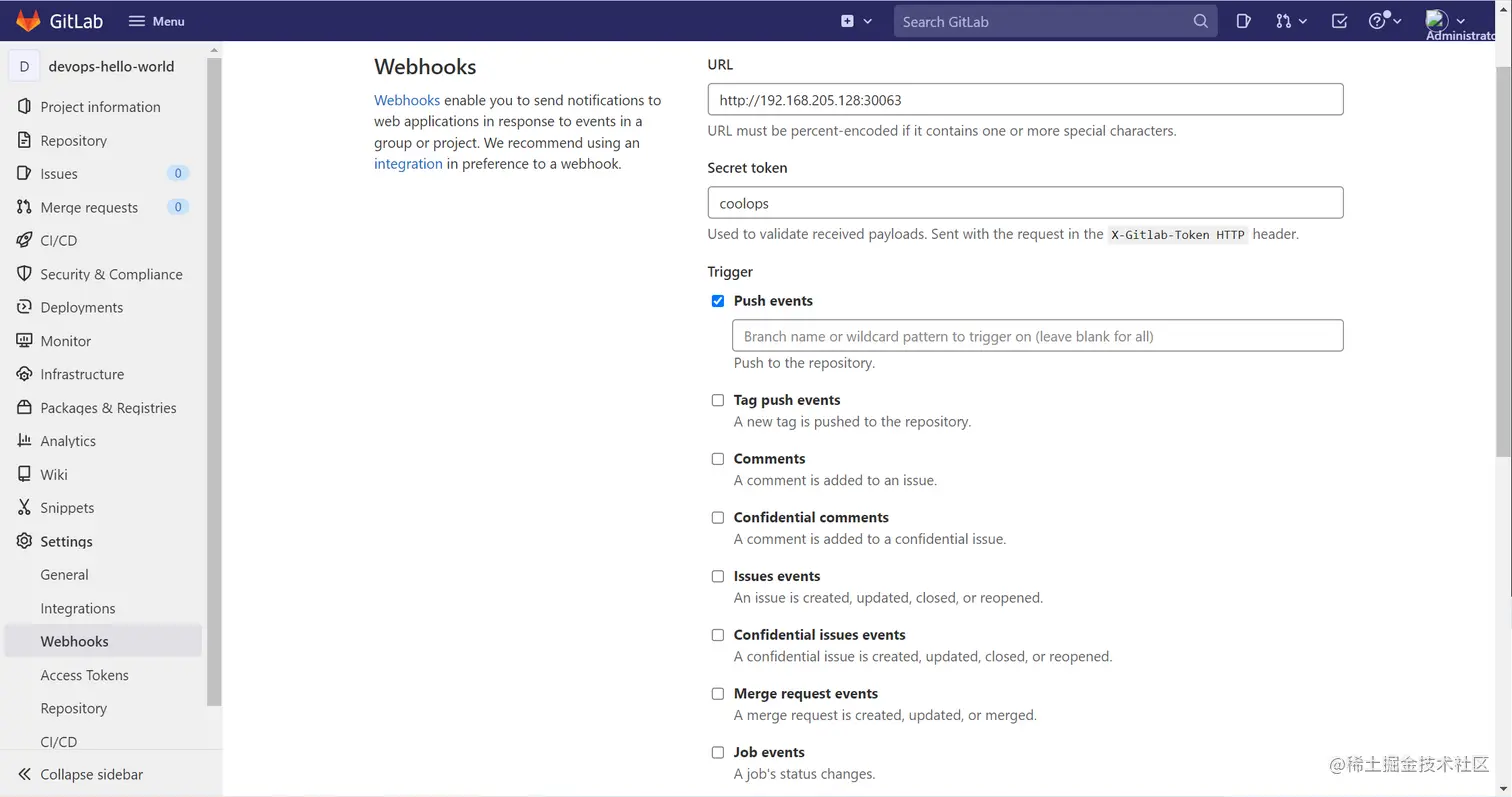Enable Issues events checkbox
1512x797 pixels.
pyautogui.click(x=717, y=576)
